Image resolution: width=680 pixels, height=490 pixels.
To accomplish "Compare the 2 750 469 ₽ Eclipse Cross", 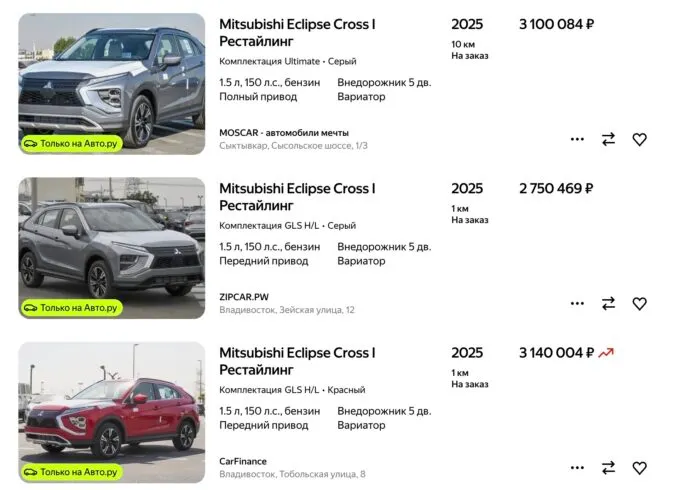I will click(608, 303).
